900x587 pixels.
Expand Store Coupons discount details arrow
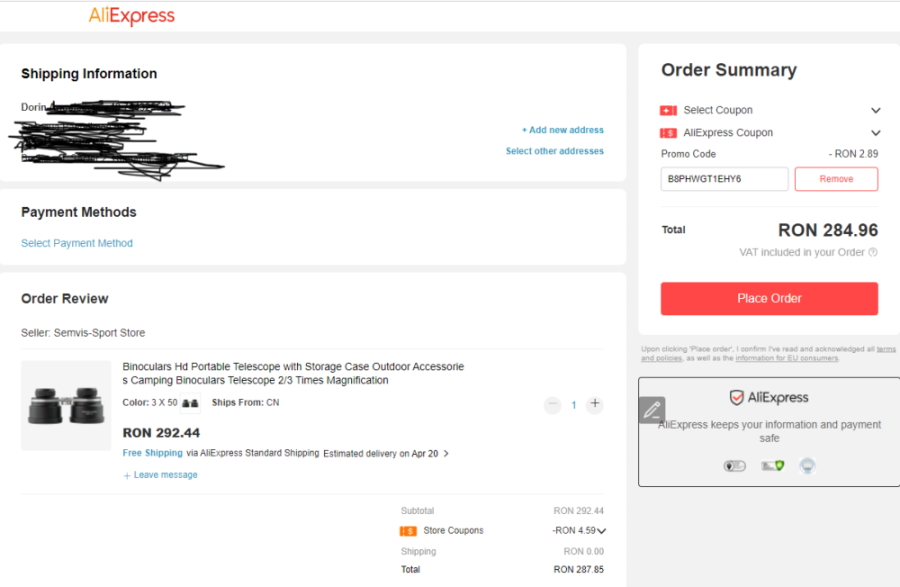click(x=601, y=531)
